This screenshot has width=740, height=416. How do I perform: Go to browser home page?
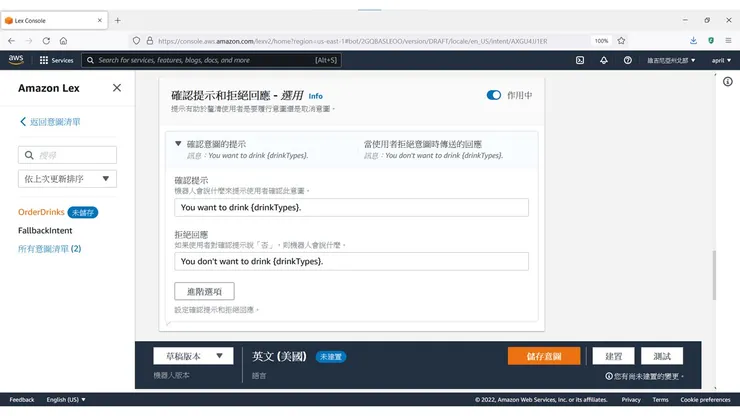(63, 41)
